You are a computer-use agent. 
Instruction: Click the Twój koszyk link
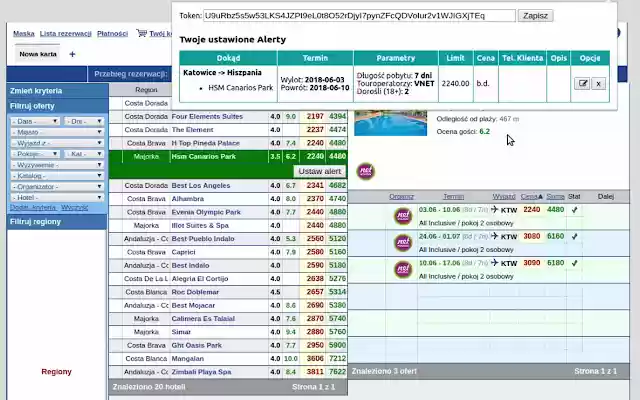coord(160,33)
